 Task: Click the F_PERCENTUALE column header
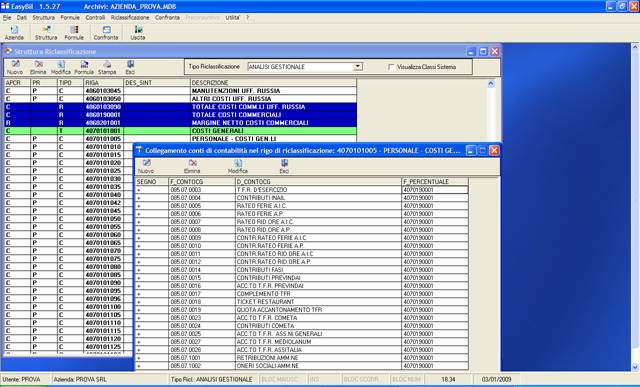[435, 182]
